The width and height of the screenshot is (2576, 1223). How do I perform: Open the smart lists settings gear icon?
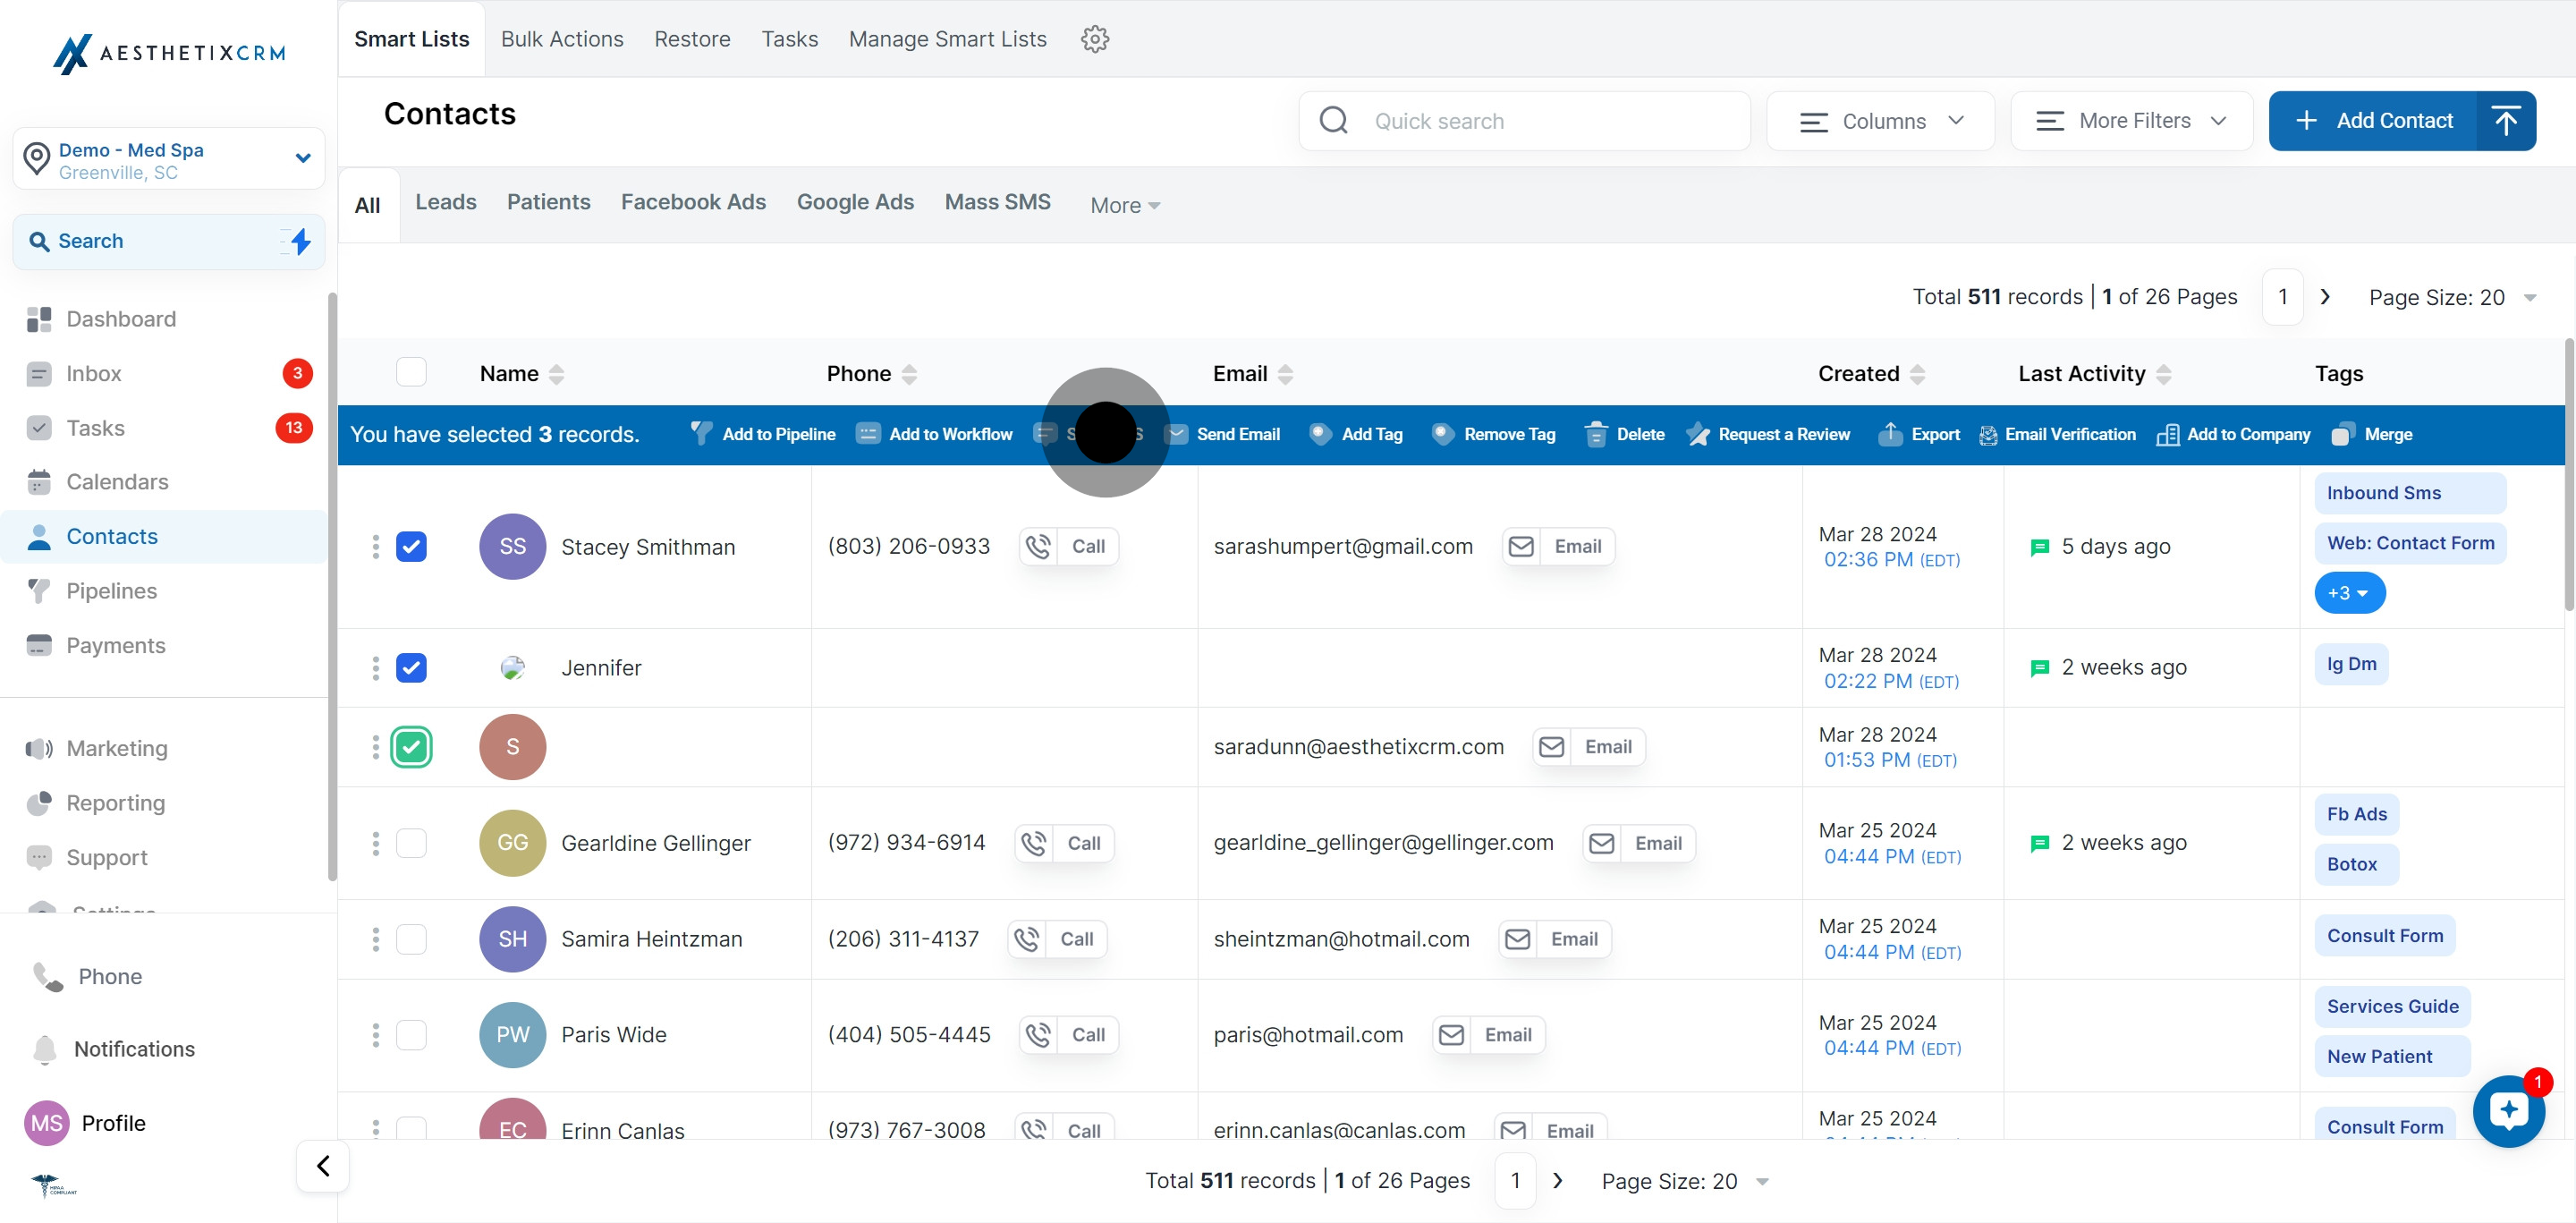pos(1095,39)
